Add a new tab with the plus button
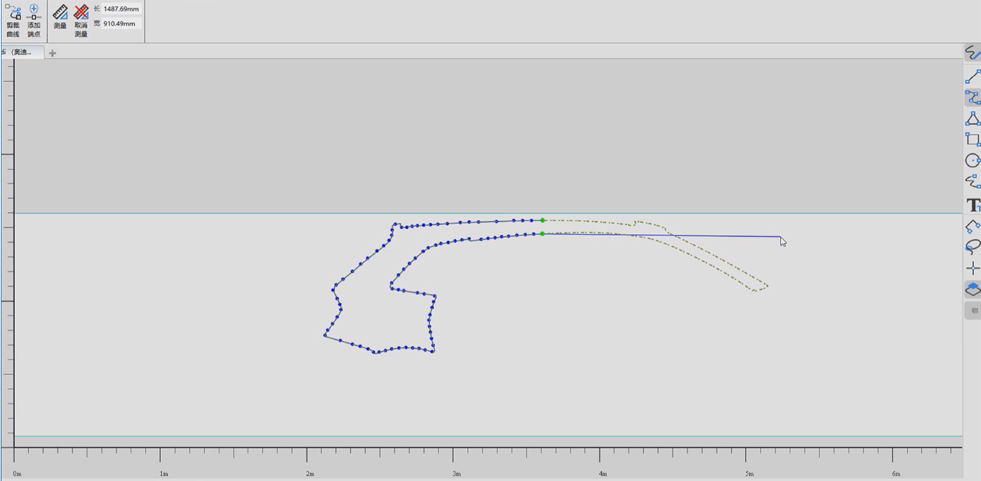981x481 pixels. [52, 53]
